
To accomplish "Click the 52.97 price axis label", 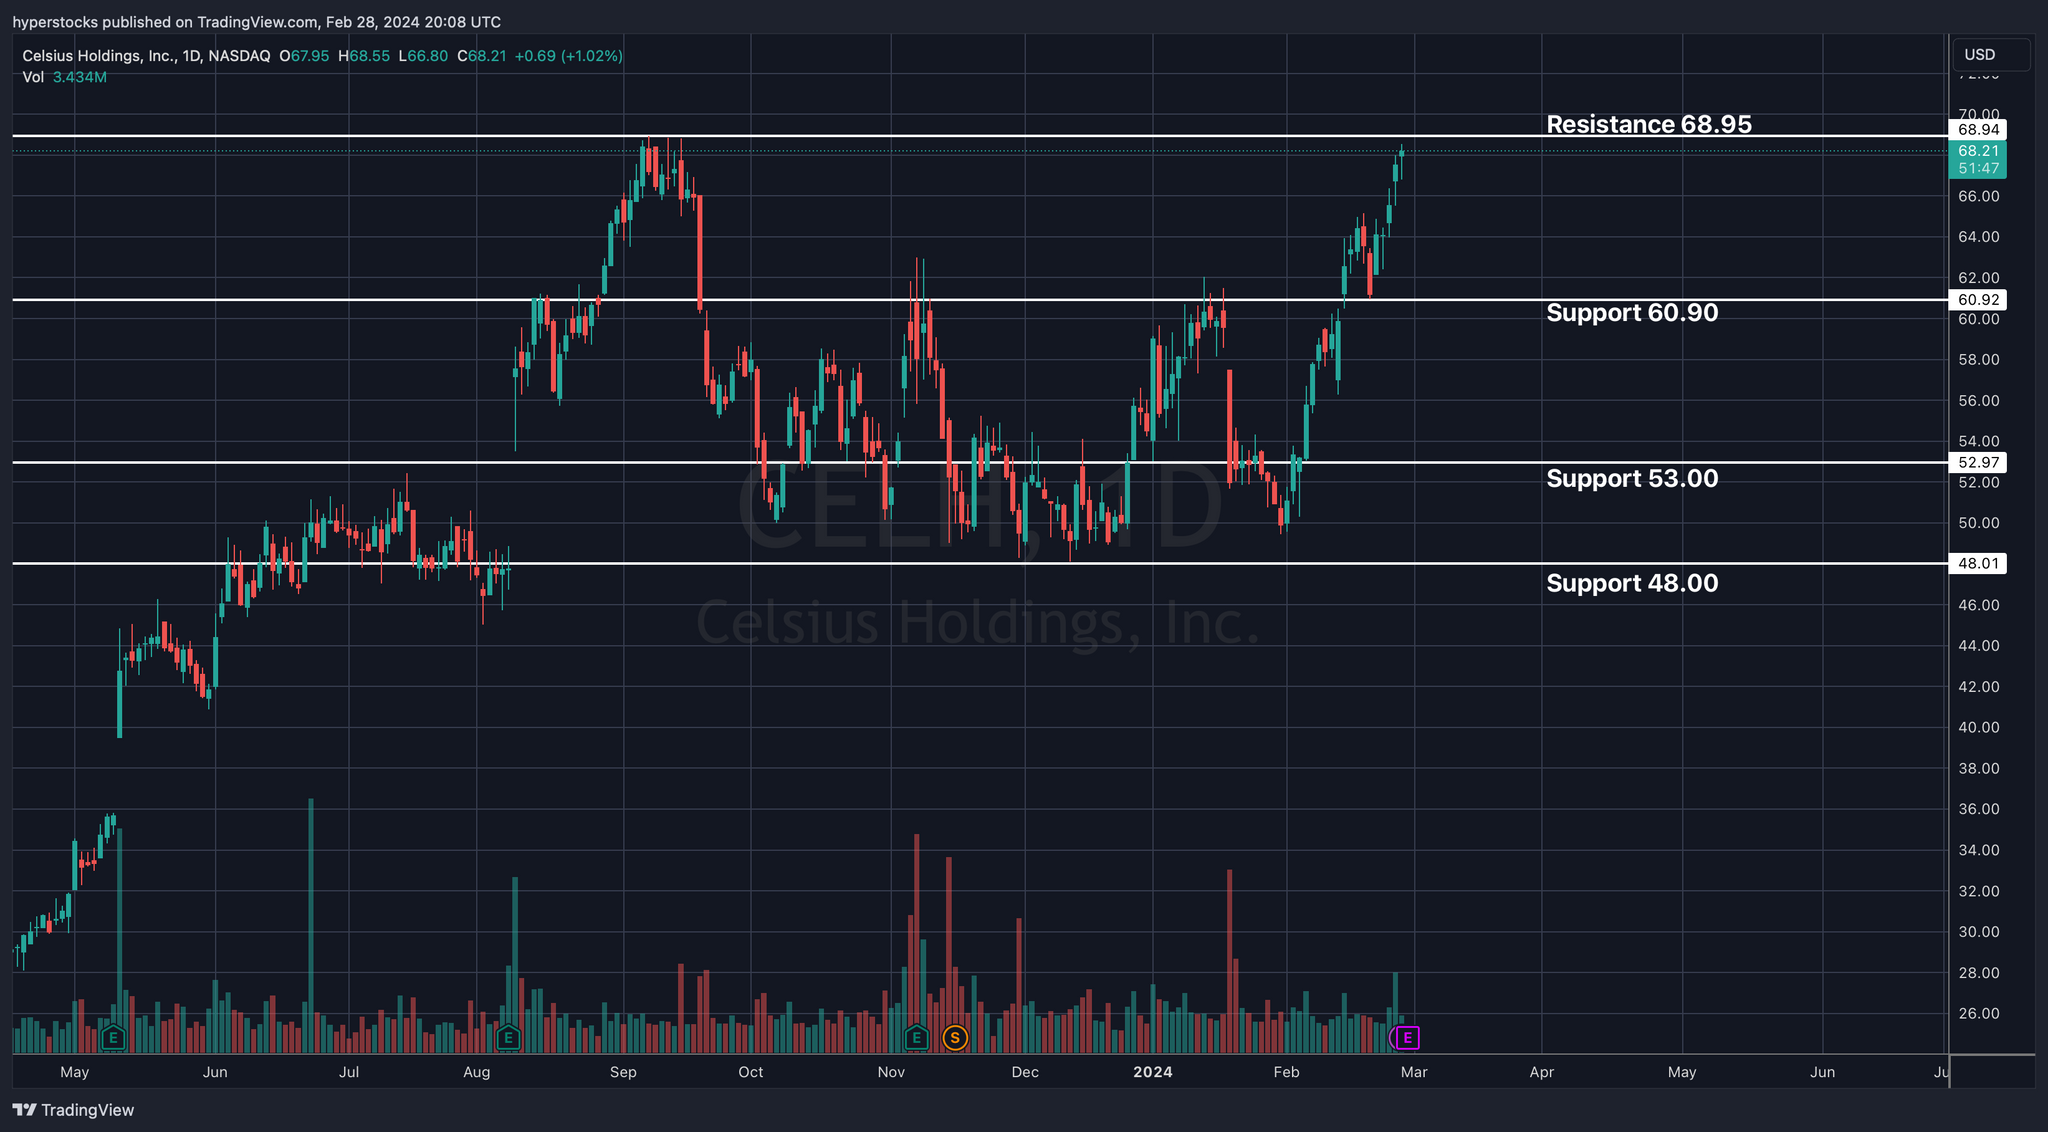I will coord(1978,462).
